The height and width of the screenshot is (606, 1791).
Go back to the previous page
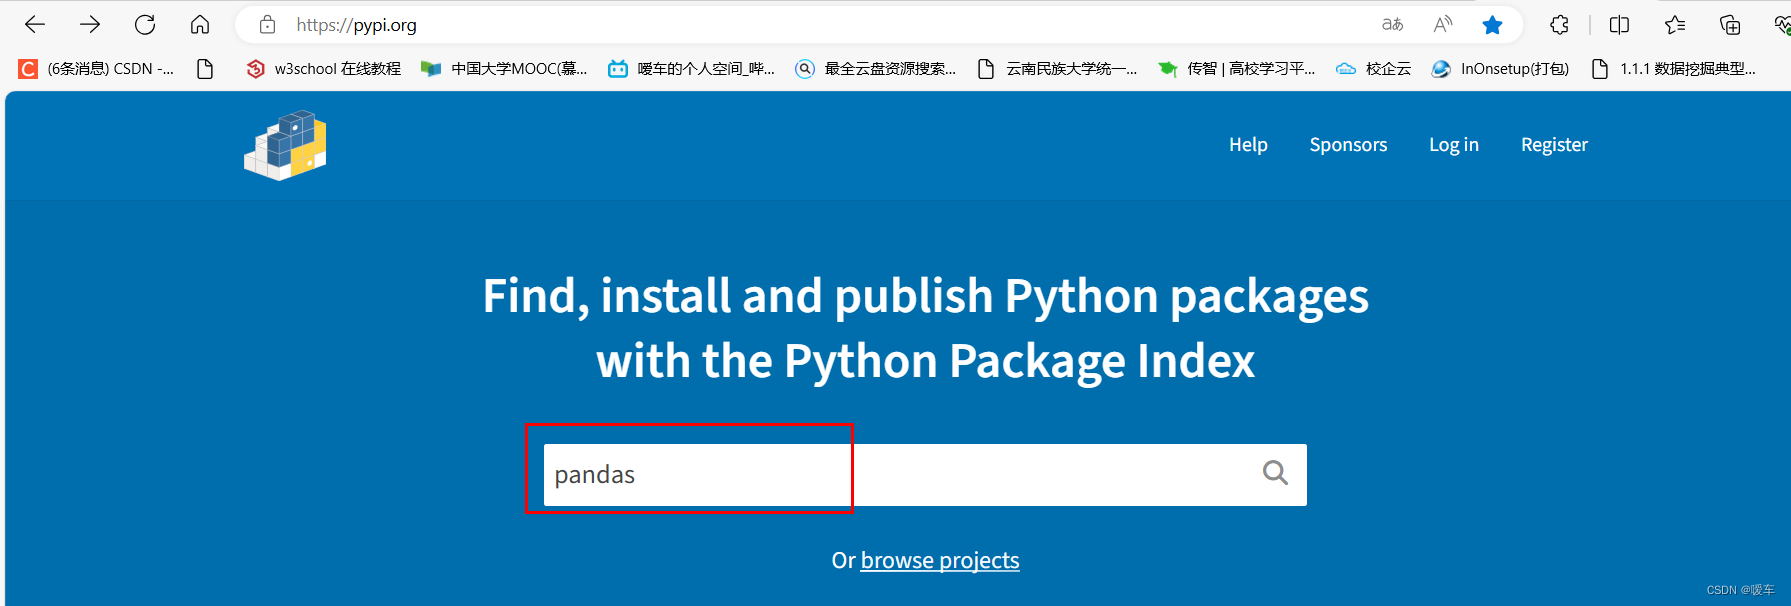coord(35,25)
